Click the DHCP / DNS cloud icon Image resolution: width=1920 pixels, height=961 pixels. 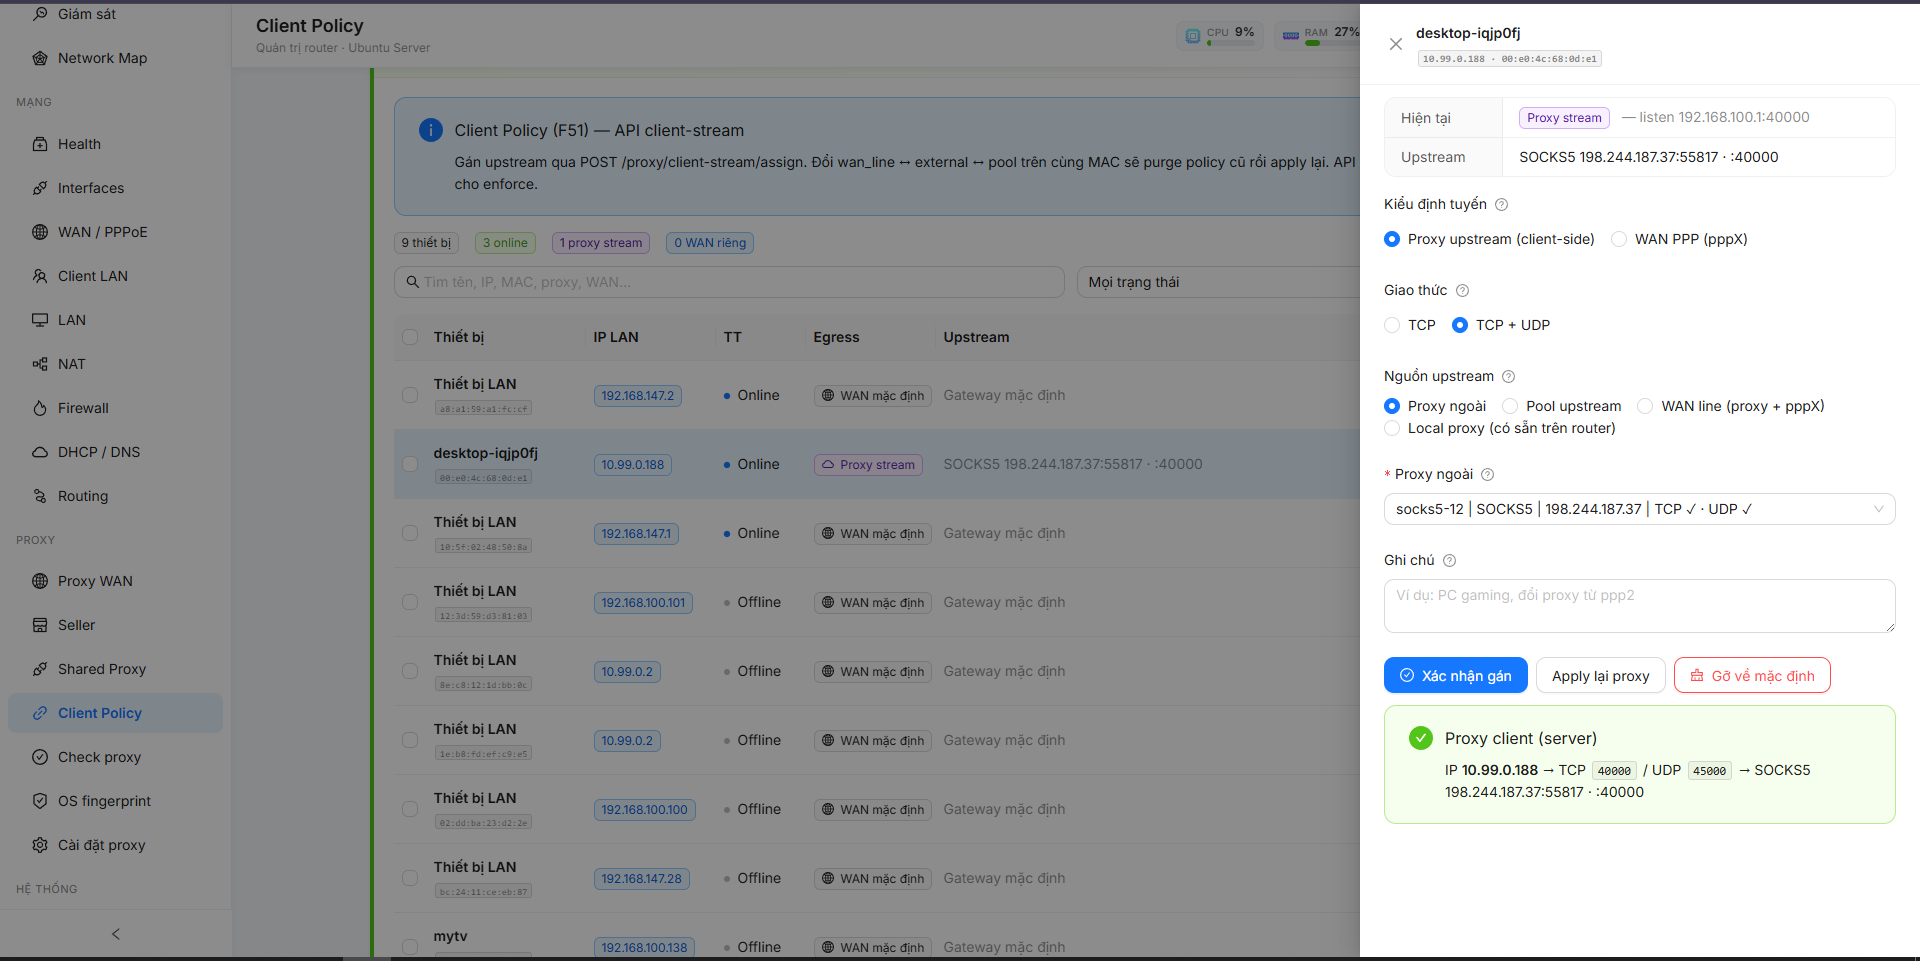(40, 452)
